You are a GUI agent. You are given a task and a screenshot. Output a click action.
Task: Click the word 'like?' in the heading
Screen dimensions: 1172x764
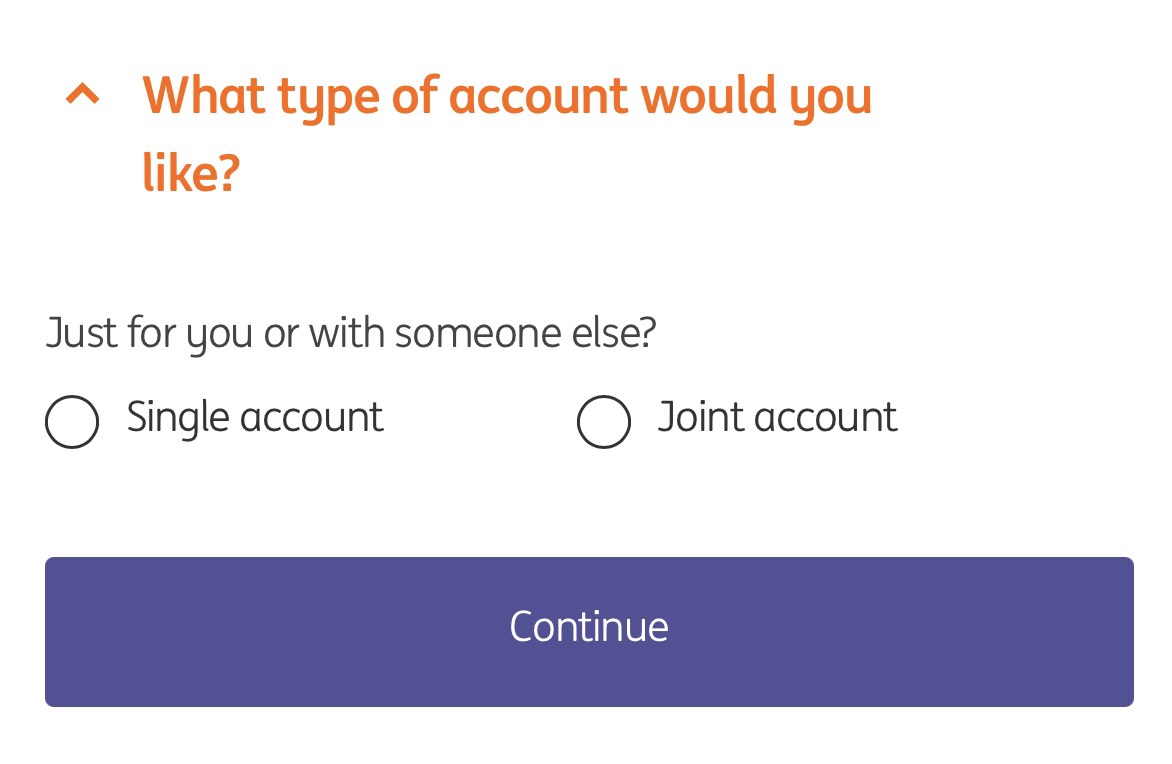pyautogui.click(x=191, y=174)
